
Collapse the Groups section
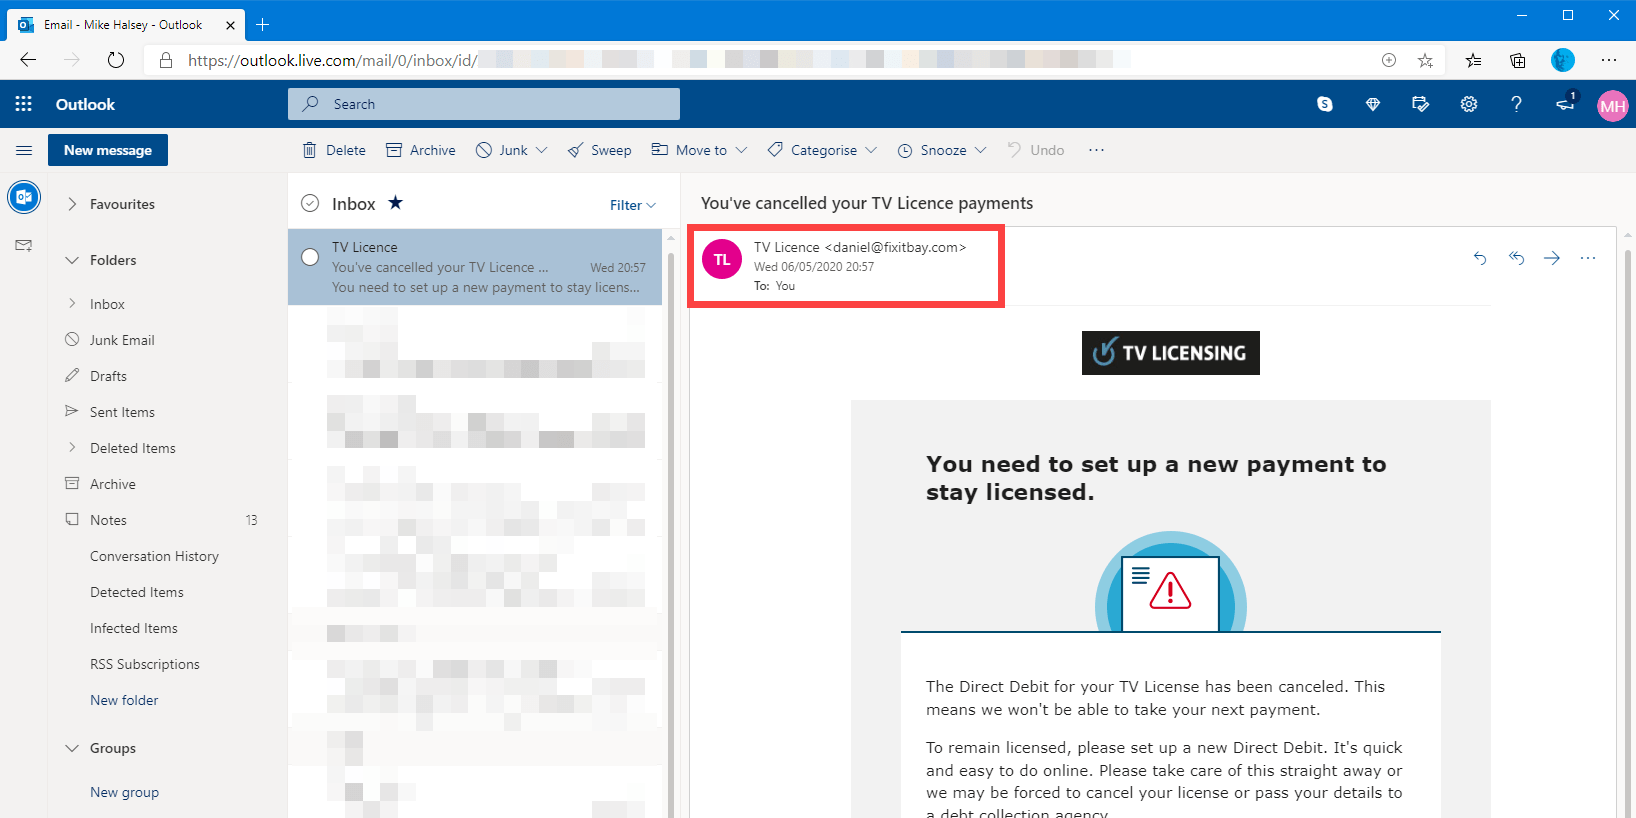click(x=72, y=748)
